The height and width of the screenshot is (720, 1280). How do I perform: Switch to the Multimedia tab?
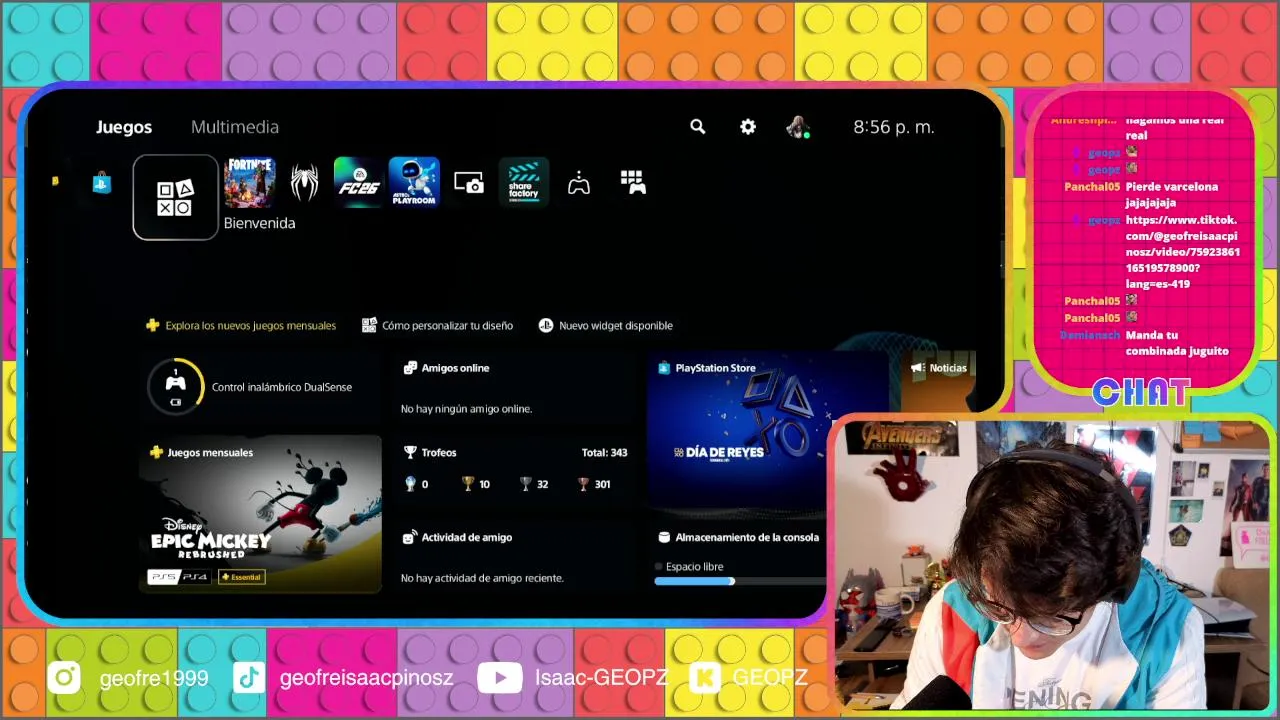coord(235,127)
